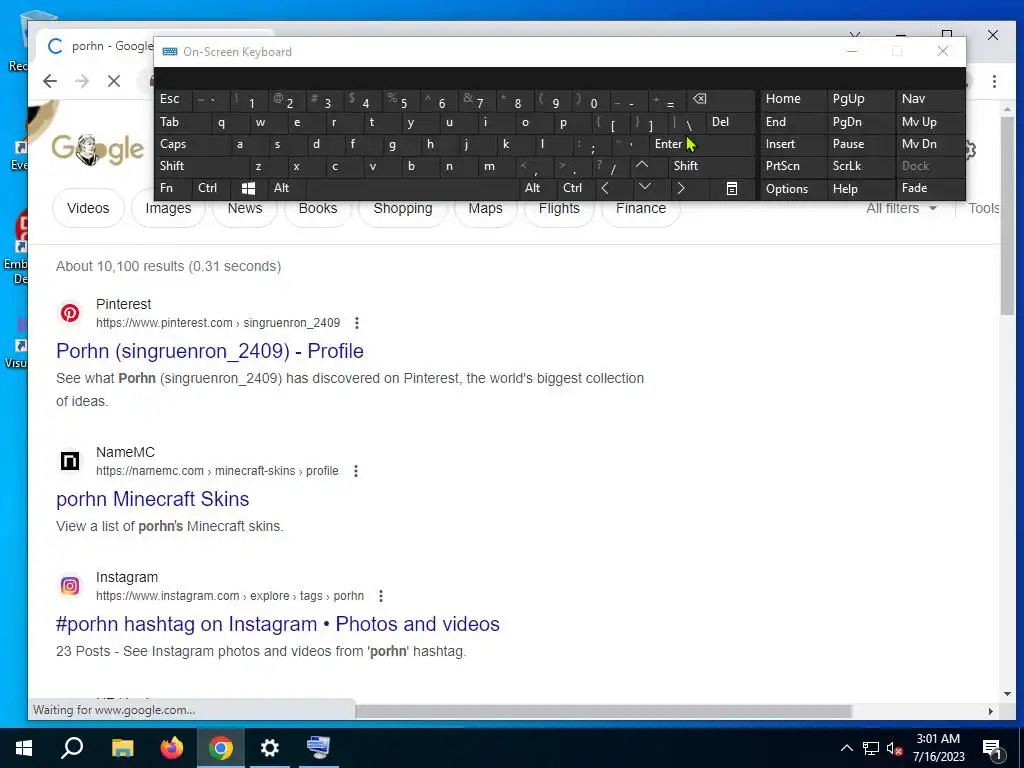Open Settings from taskbar
1024x768 pixels.
[x=270, y=748]
